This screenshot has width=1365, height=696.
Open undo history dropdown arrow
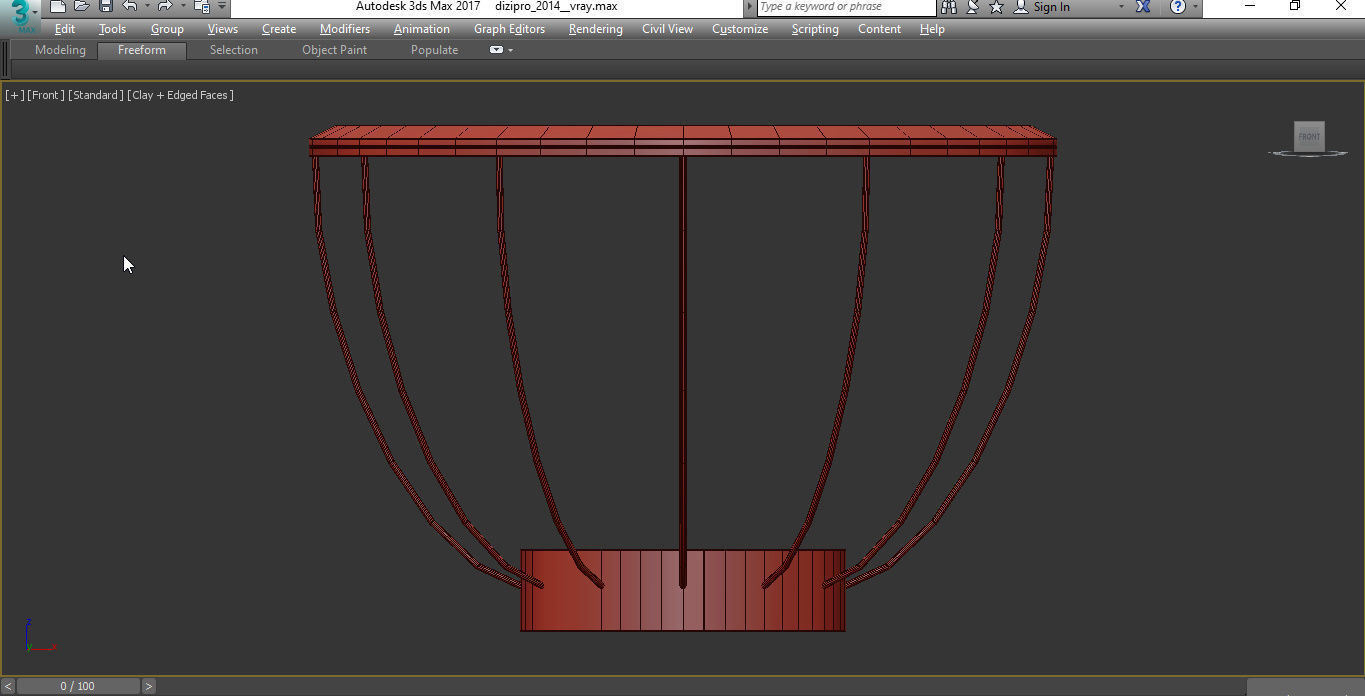tap(146, 7)
